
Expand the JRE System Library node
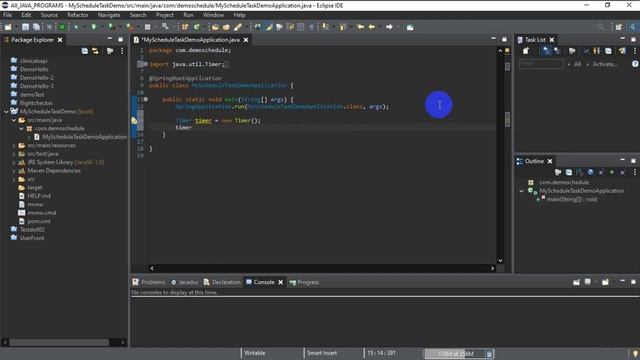(x=14, y=162)
